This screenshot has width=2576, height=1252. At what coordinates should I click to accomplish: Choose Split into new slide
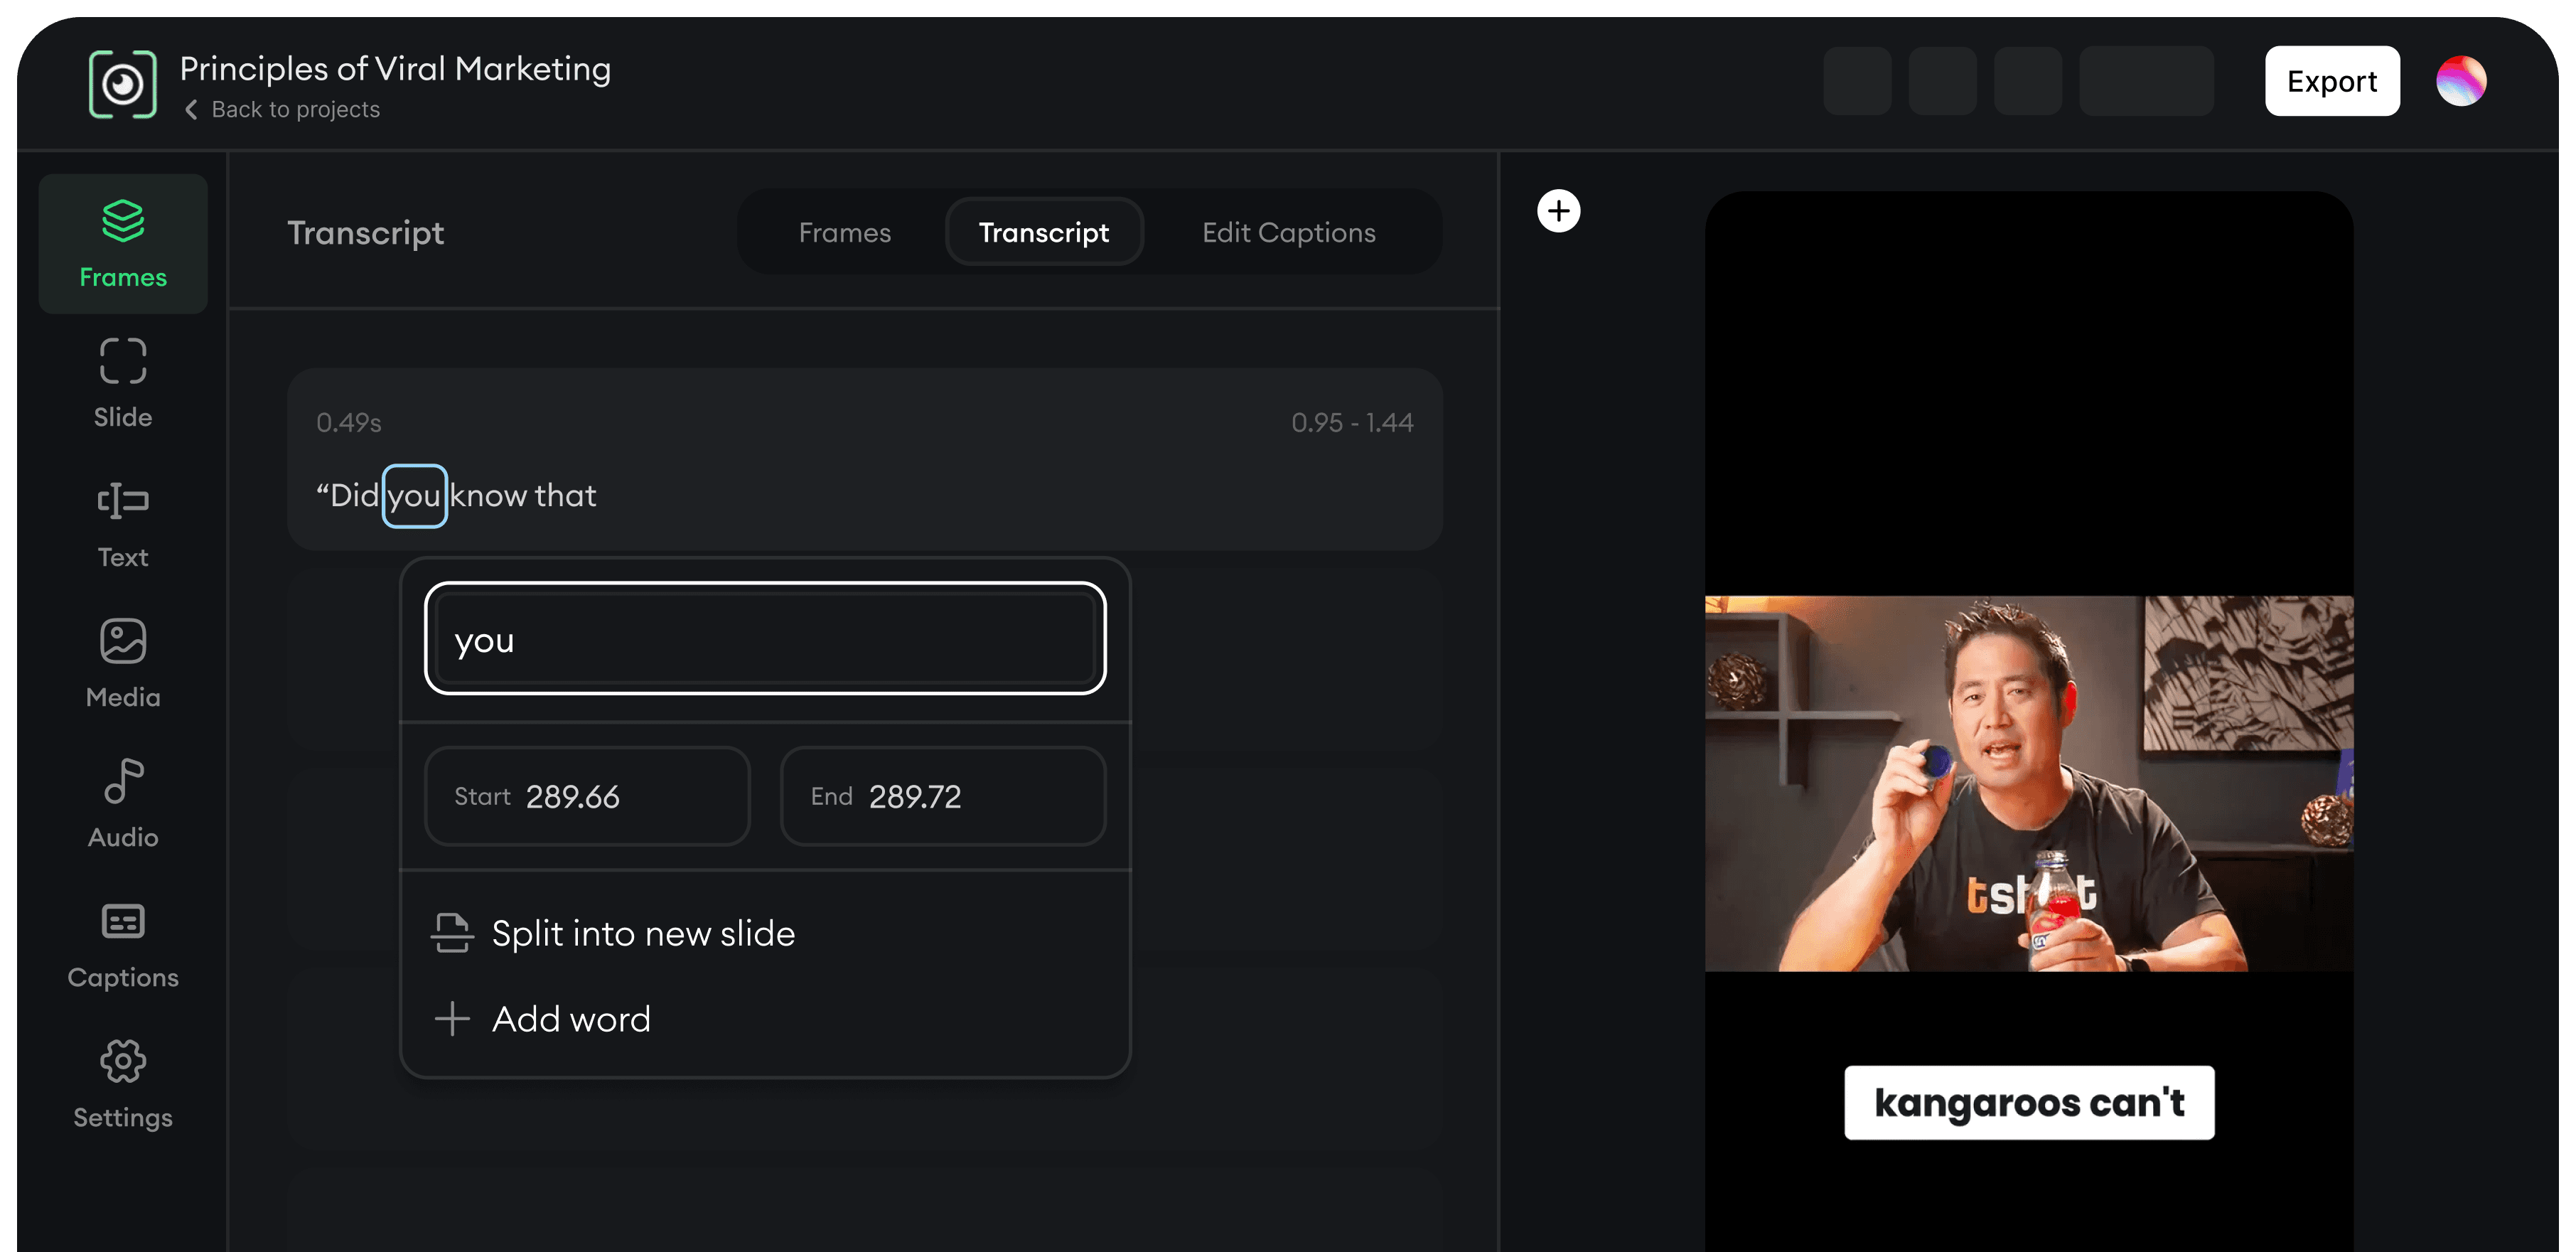point(643,933)
